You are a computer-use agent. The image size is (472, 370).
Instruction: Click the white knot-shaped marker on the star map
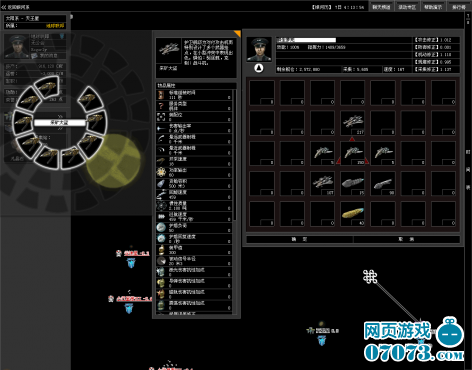point(370,277)
